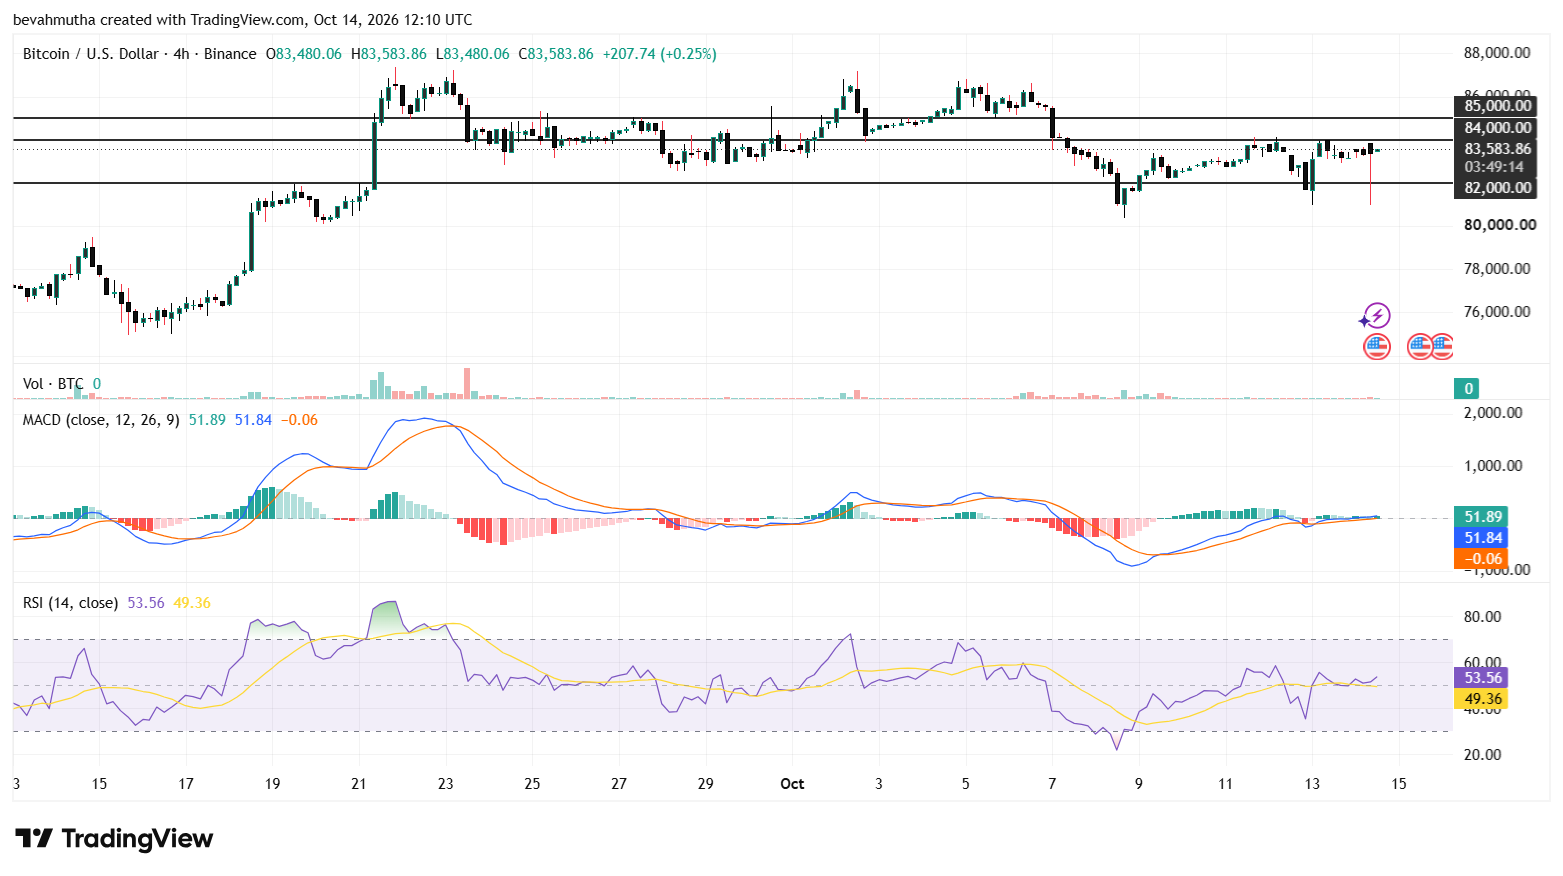The width and height of the screenshot is (1563, 876).
Task: Click the green 51.89 badge on MACD scale
Action: [1481, 517]
